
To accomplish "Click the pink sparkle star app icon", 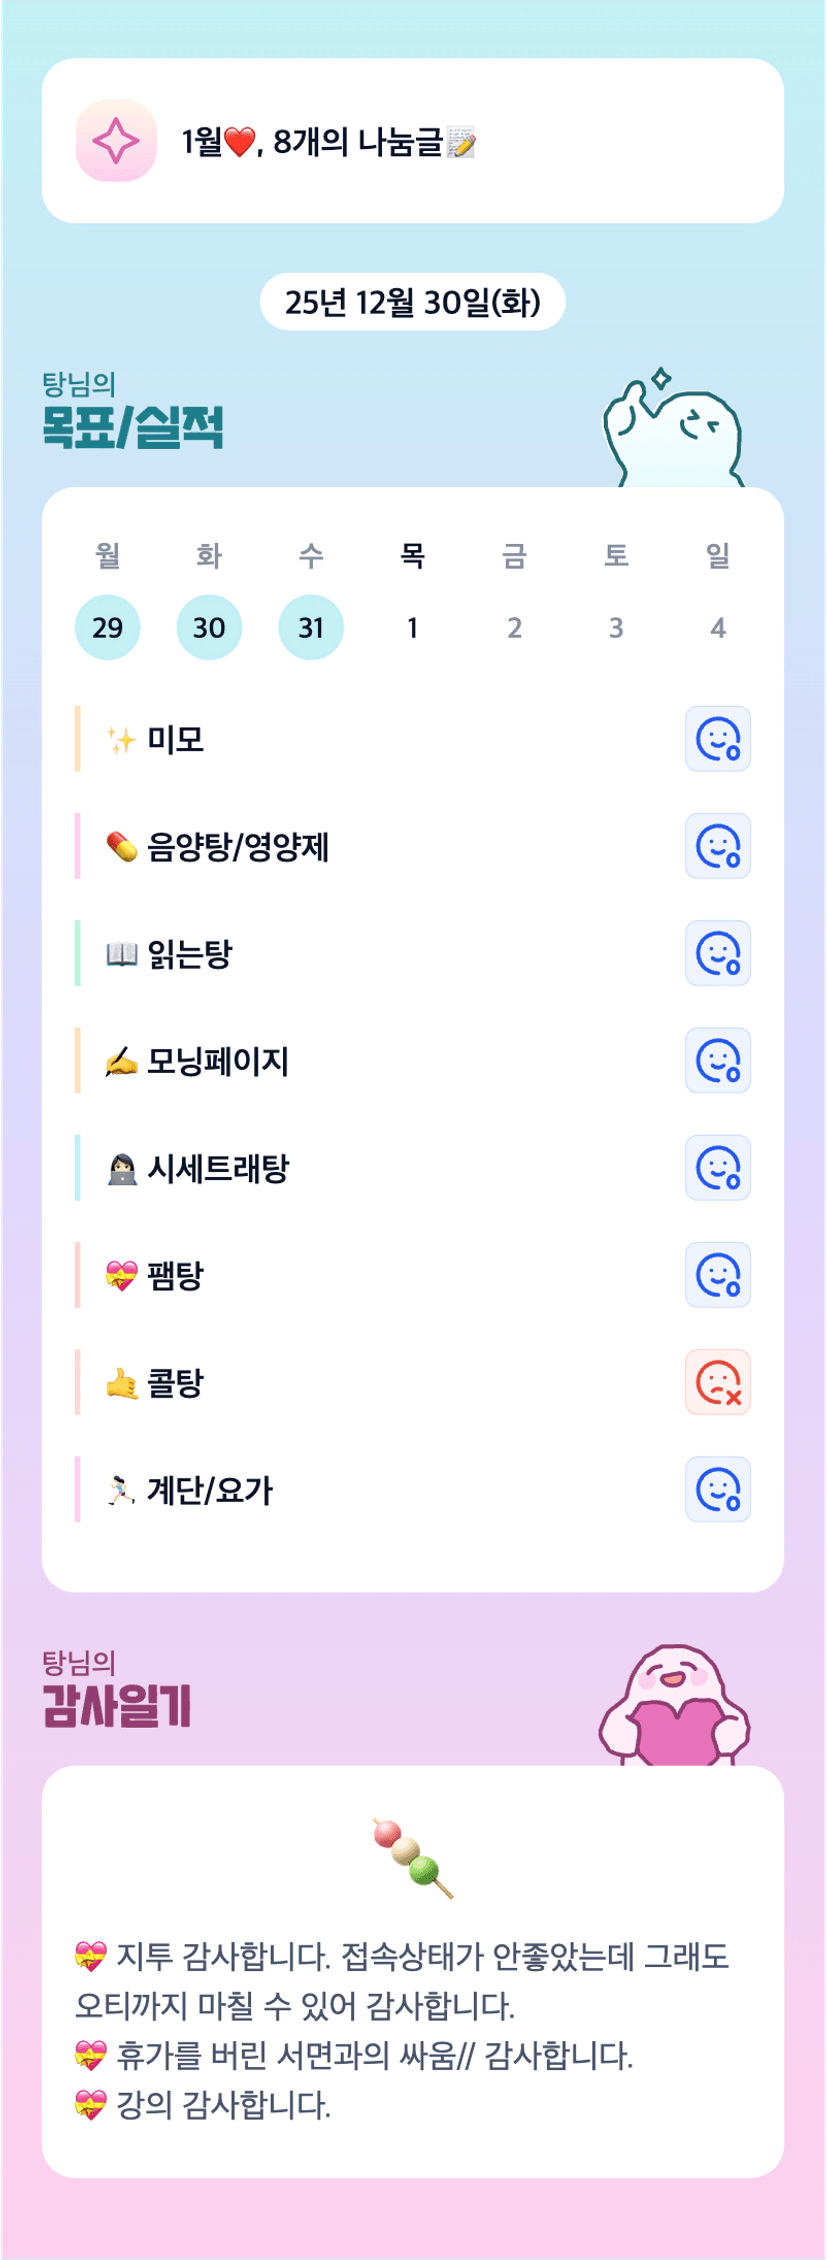I will tap(116, 141).
